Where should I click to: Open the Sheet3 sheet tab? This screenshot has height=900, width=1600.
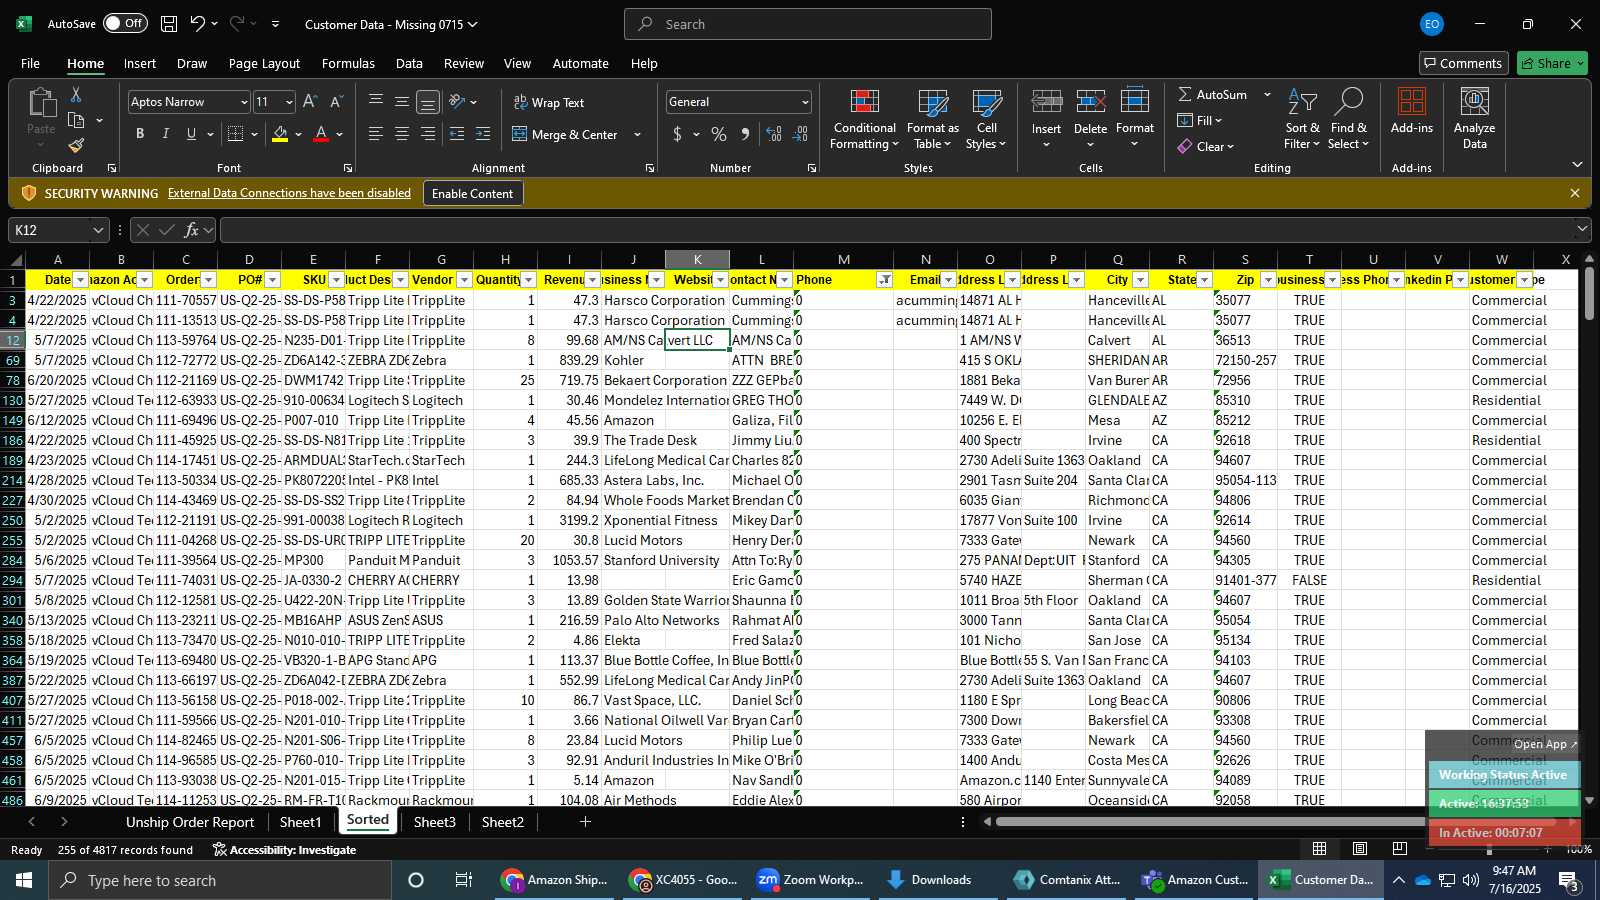click(x=434, y=822)
